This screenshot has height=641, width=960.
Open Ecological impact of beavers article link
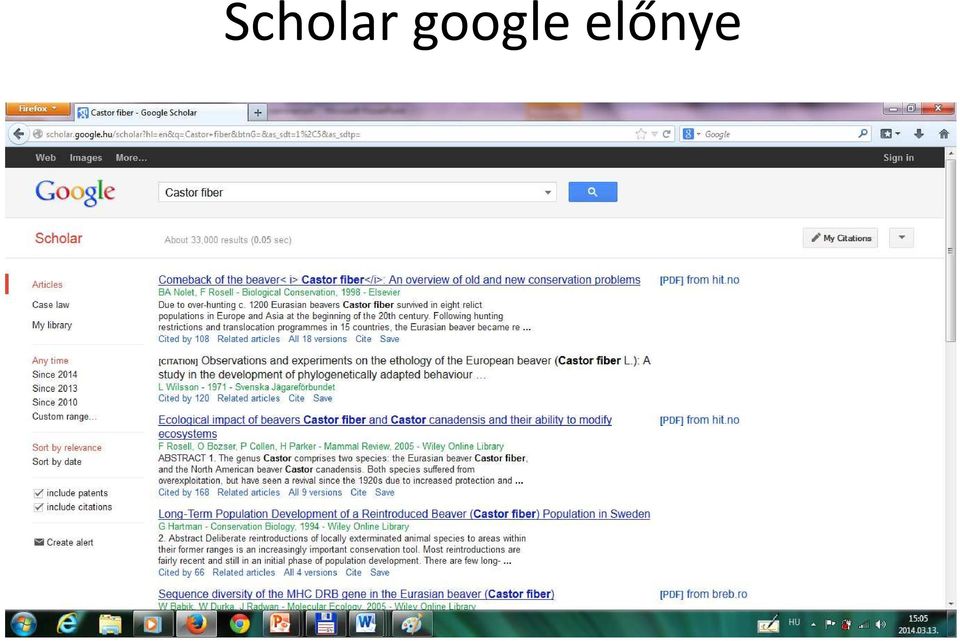click(385, 427)
